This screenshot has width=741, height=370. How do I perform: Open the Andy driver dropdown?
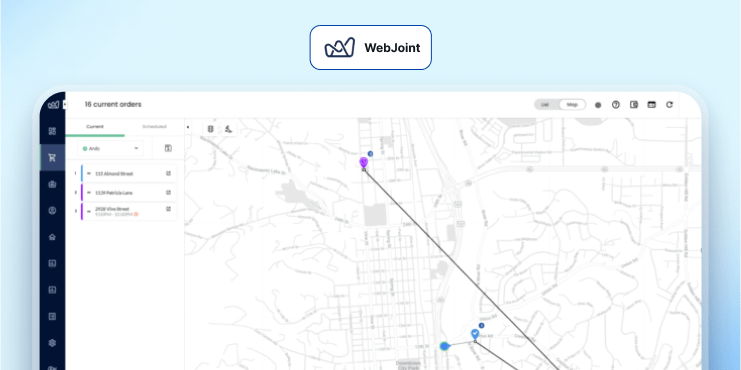pos(111,148)
